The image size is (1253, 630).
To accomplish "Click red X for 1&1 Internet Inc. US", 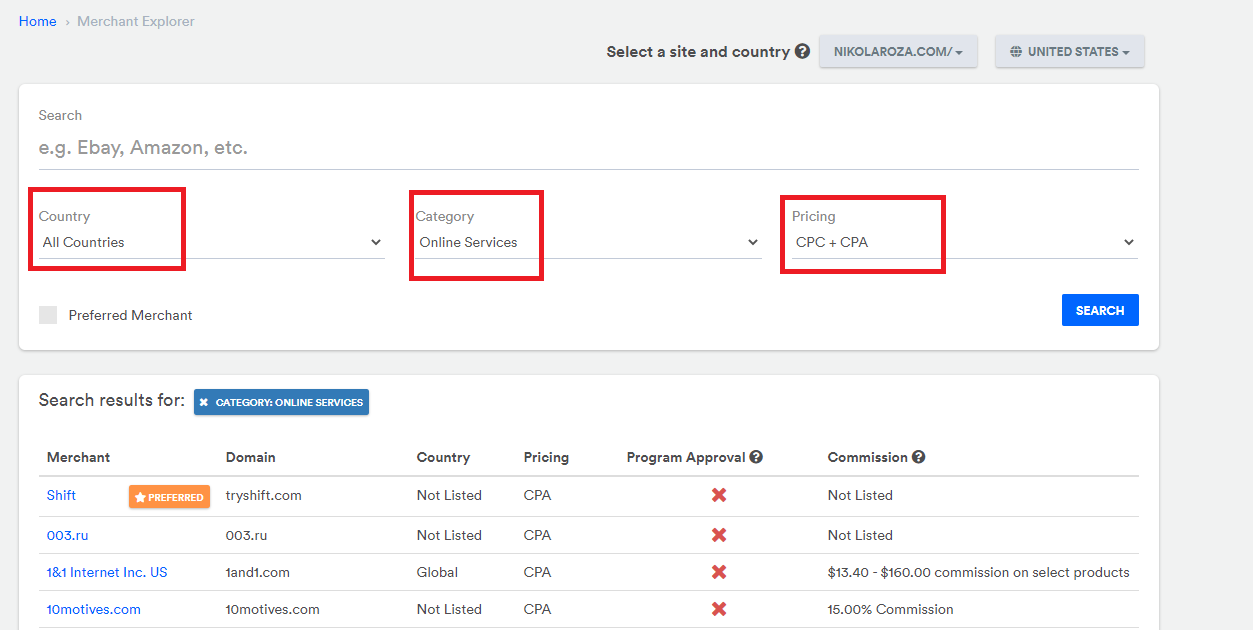I will point(718,573).
